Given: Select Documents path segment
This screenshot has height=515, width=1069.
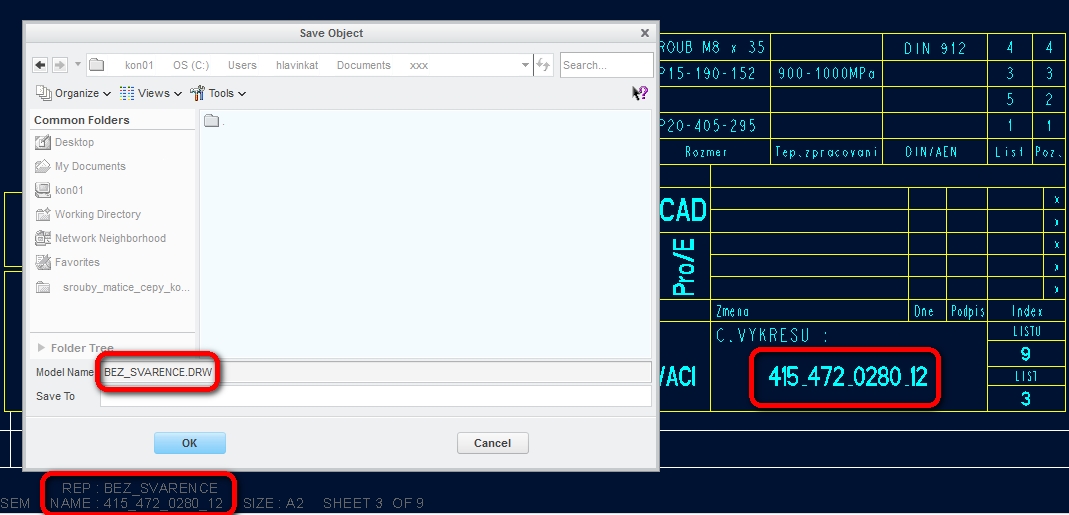Looking at the screenshot, I should (363, 65).
